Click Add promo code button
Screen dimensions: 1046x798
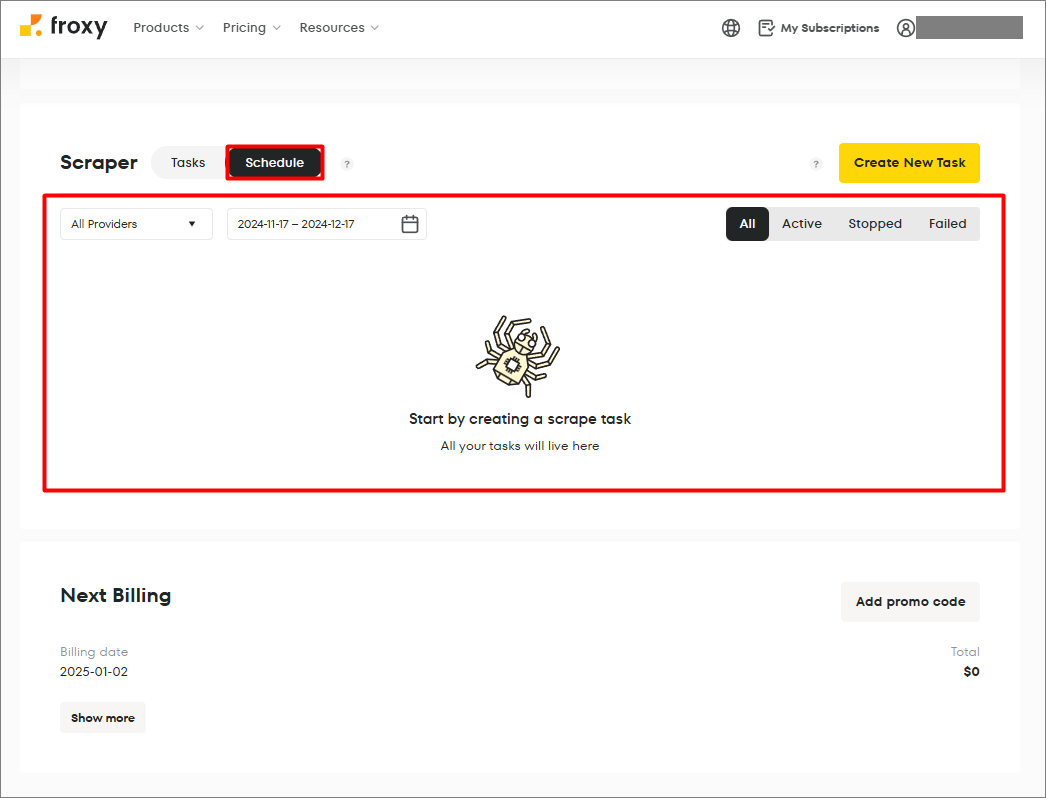tap(910, 602)
